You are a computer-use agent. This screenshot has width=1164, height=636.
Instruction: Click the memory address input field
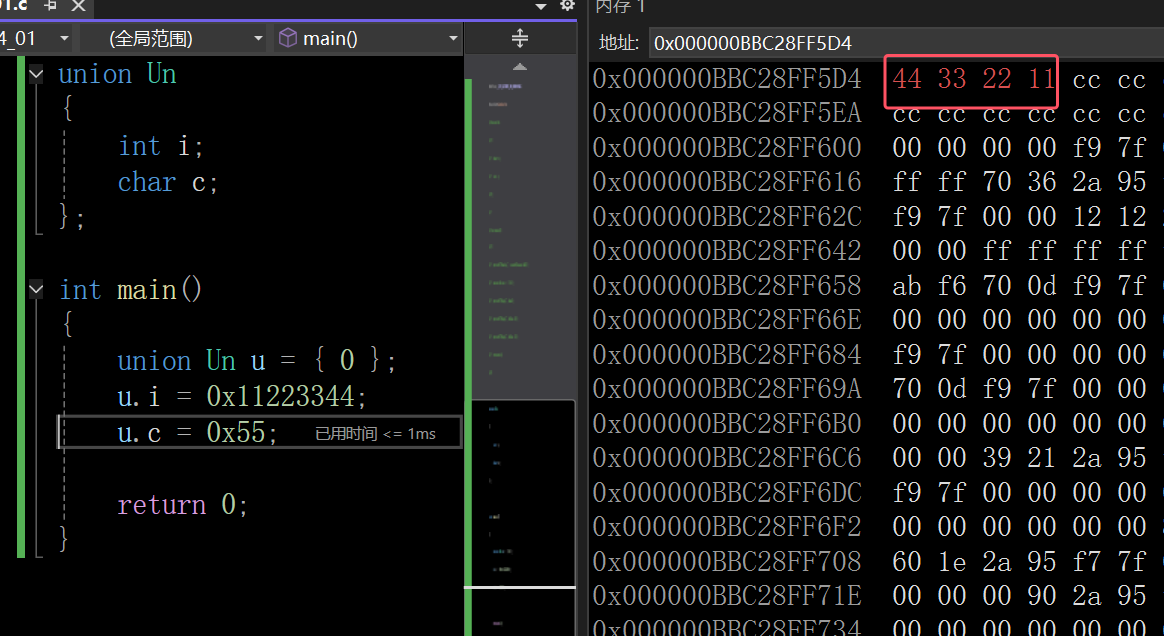906,43
